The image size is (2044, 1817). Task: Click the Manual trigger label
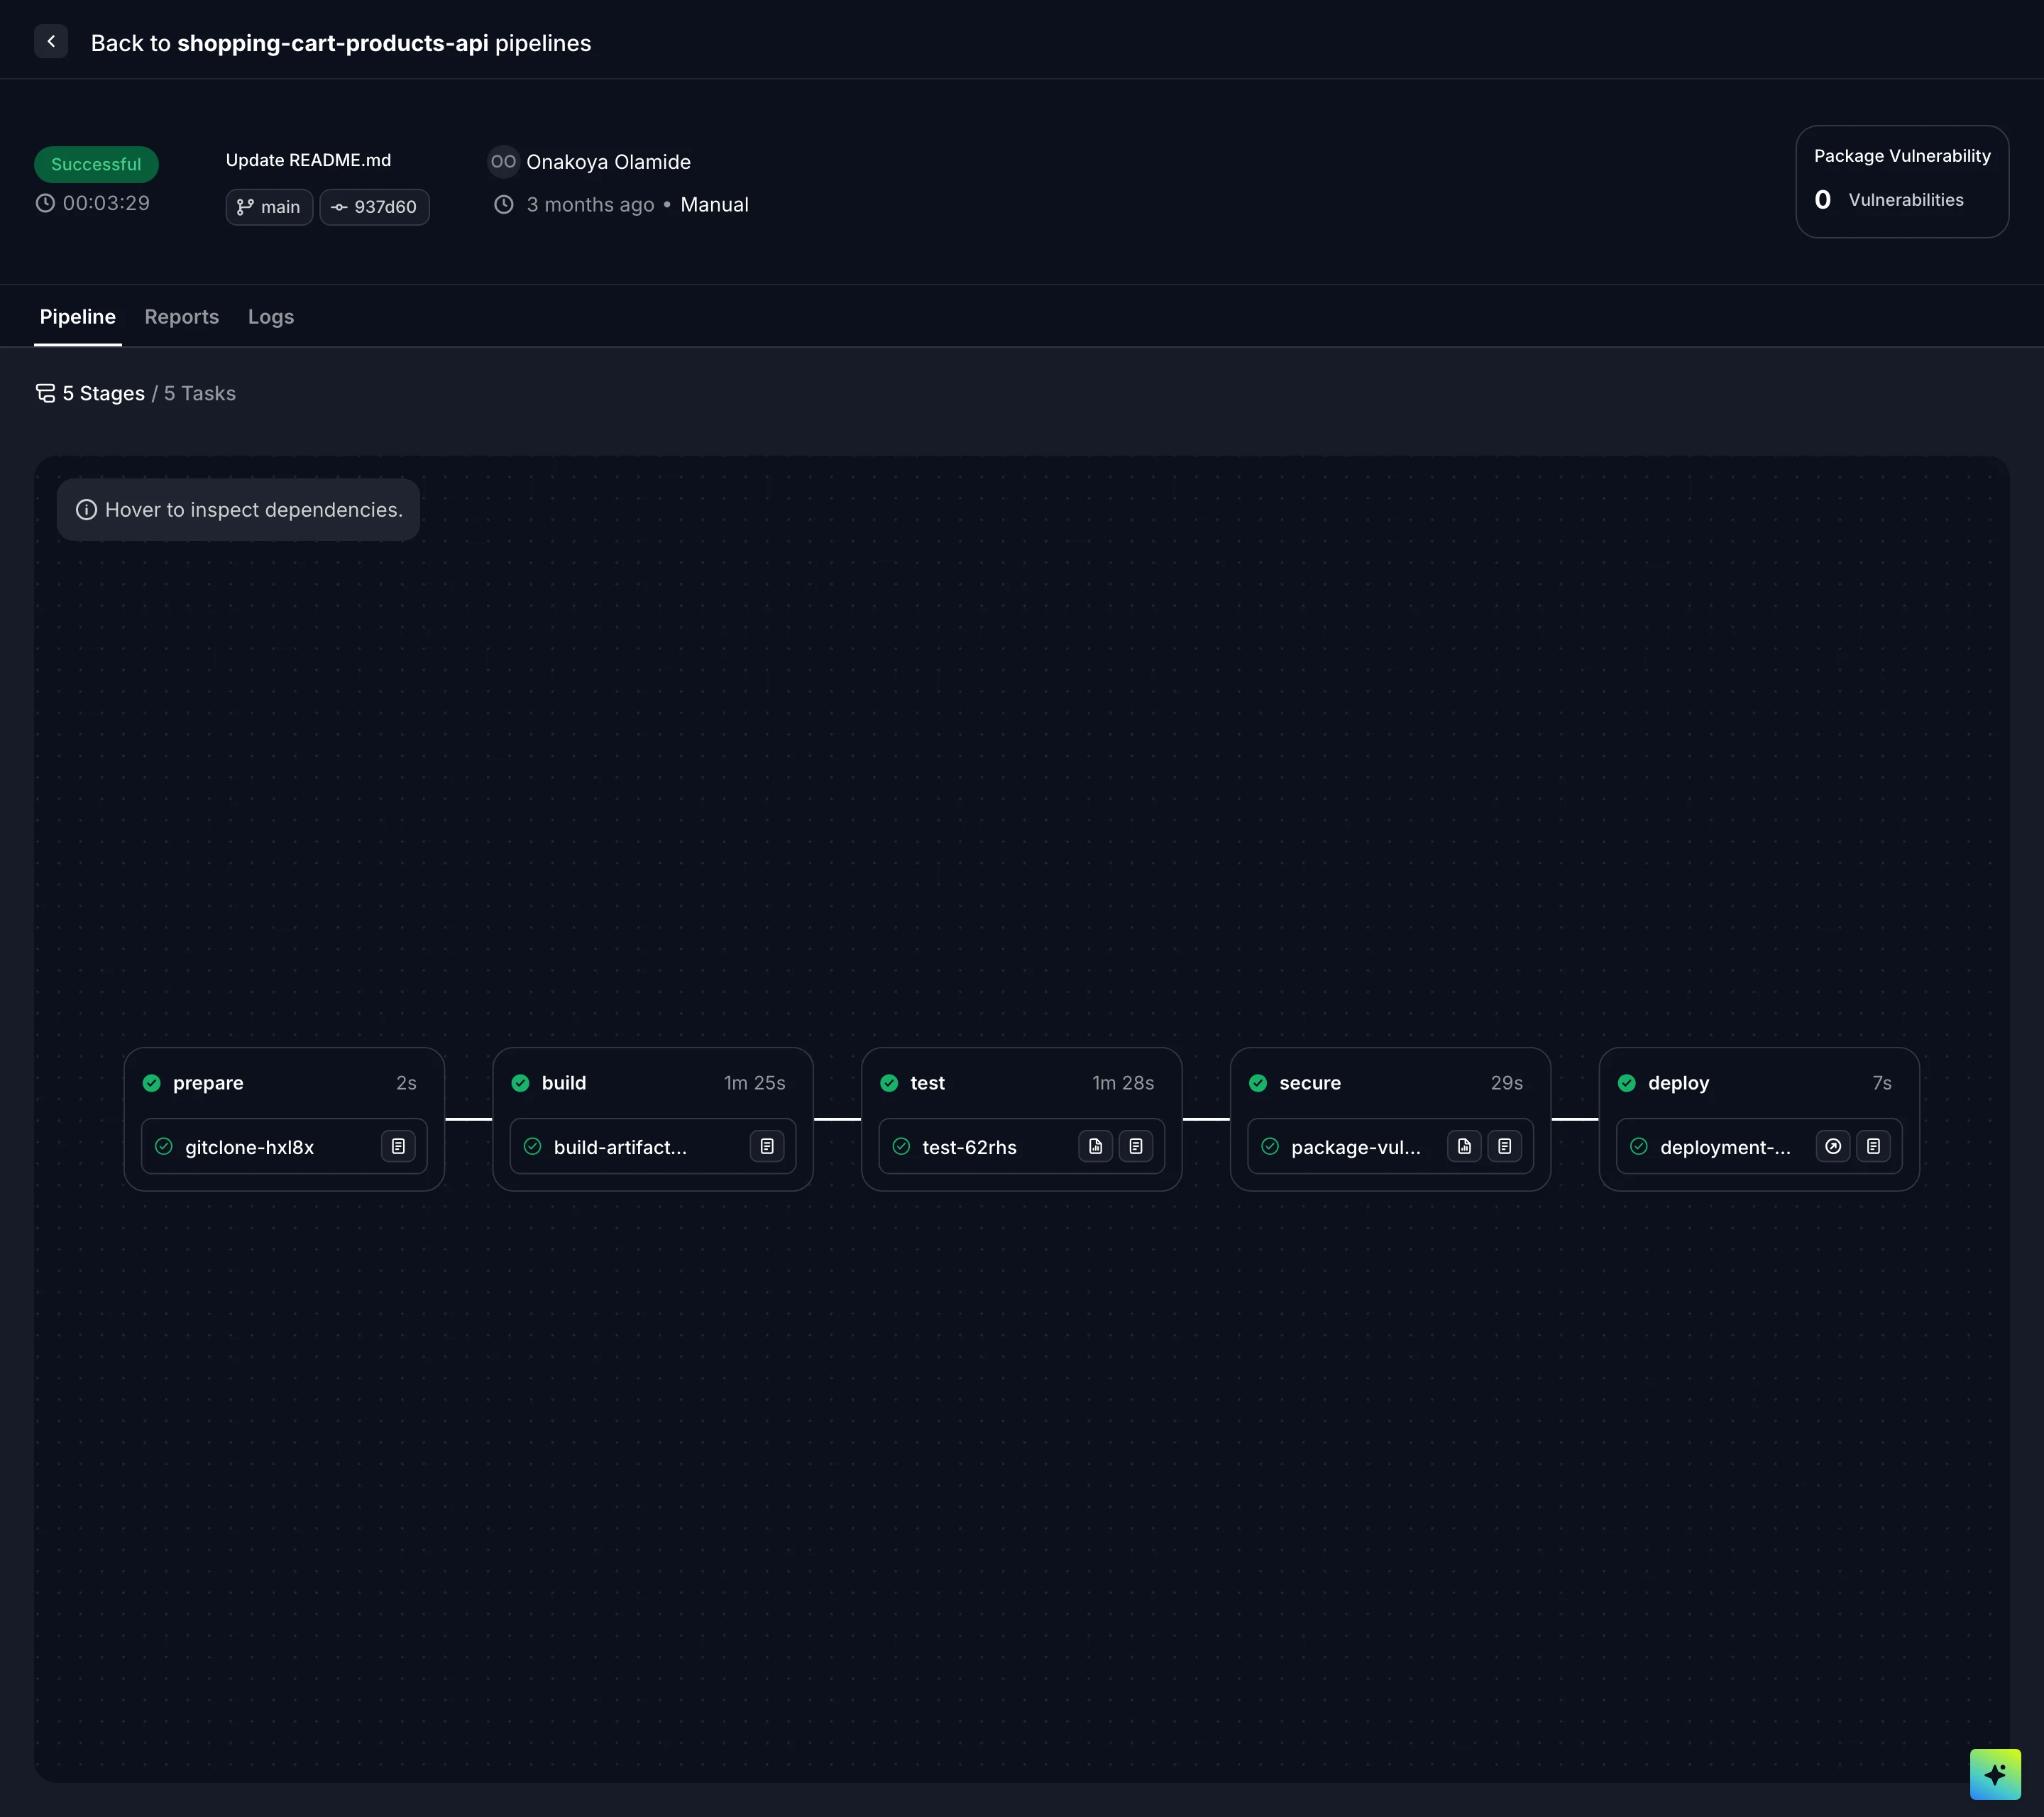point(715,204)
